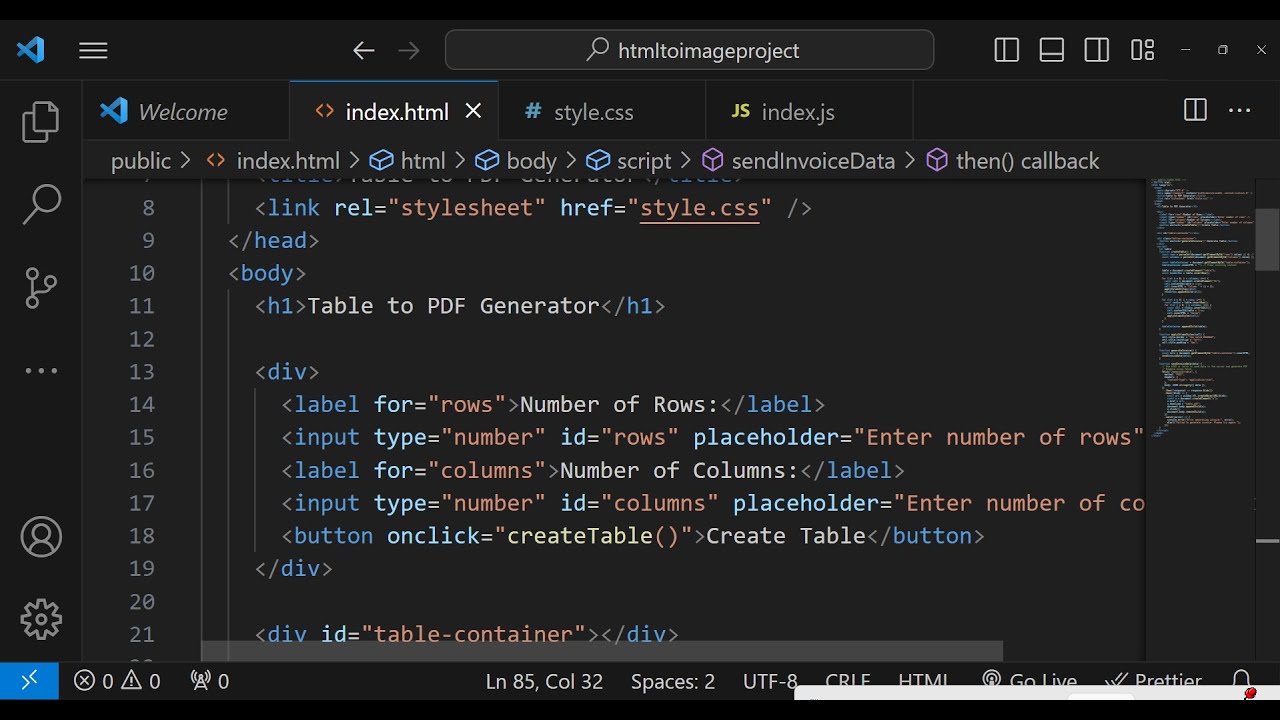
Task: Click the hamburger application menu
Action: click(93, 50)
